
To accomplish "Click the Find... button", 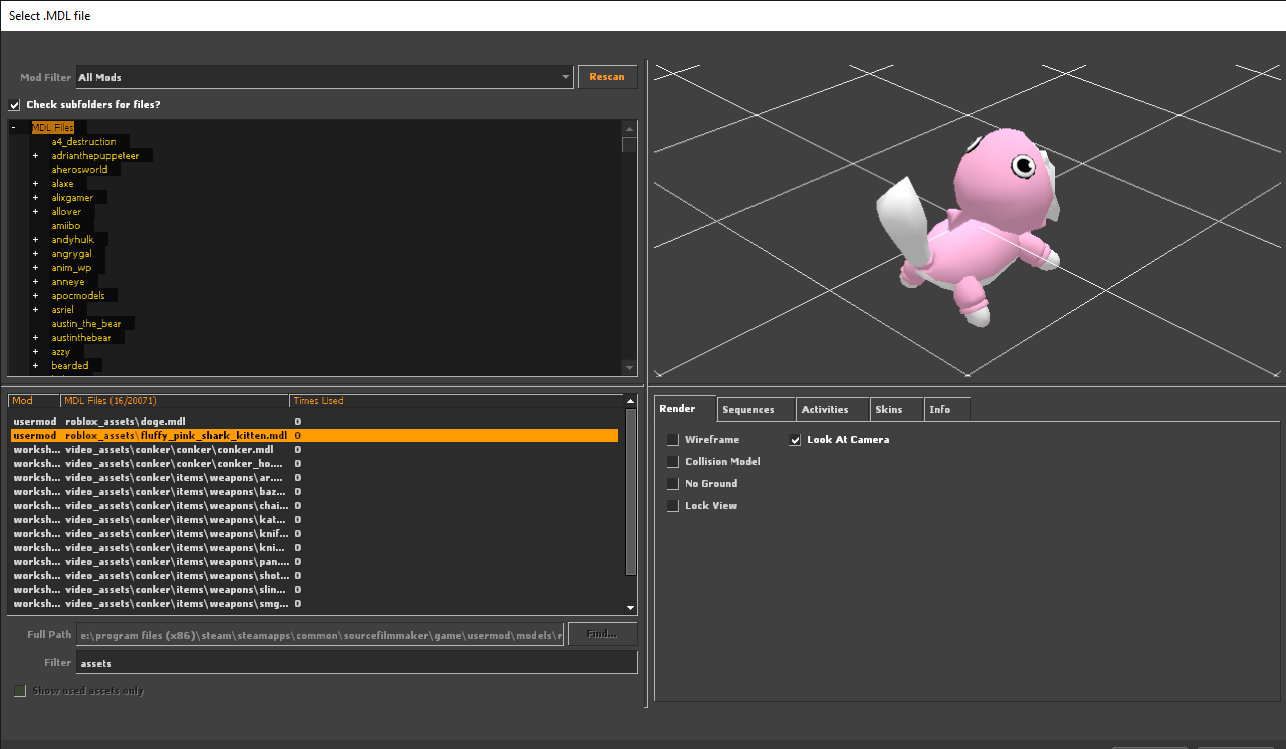I will pyautogui.click(x=602, y=634).
